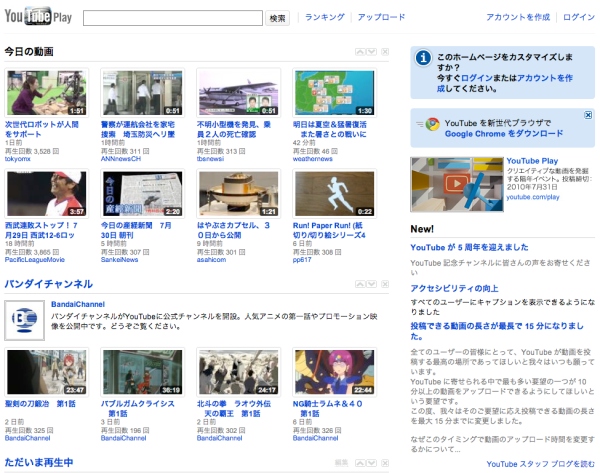
Task: Open 投稿できる動画の長さ 15 分 news link
Action: (497, 331)
